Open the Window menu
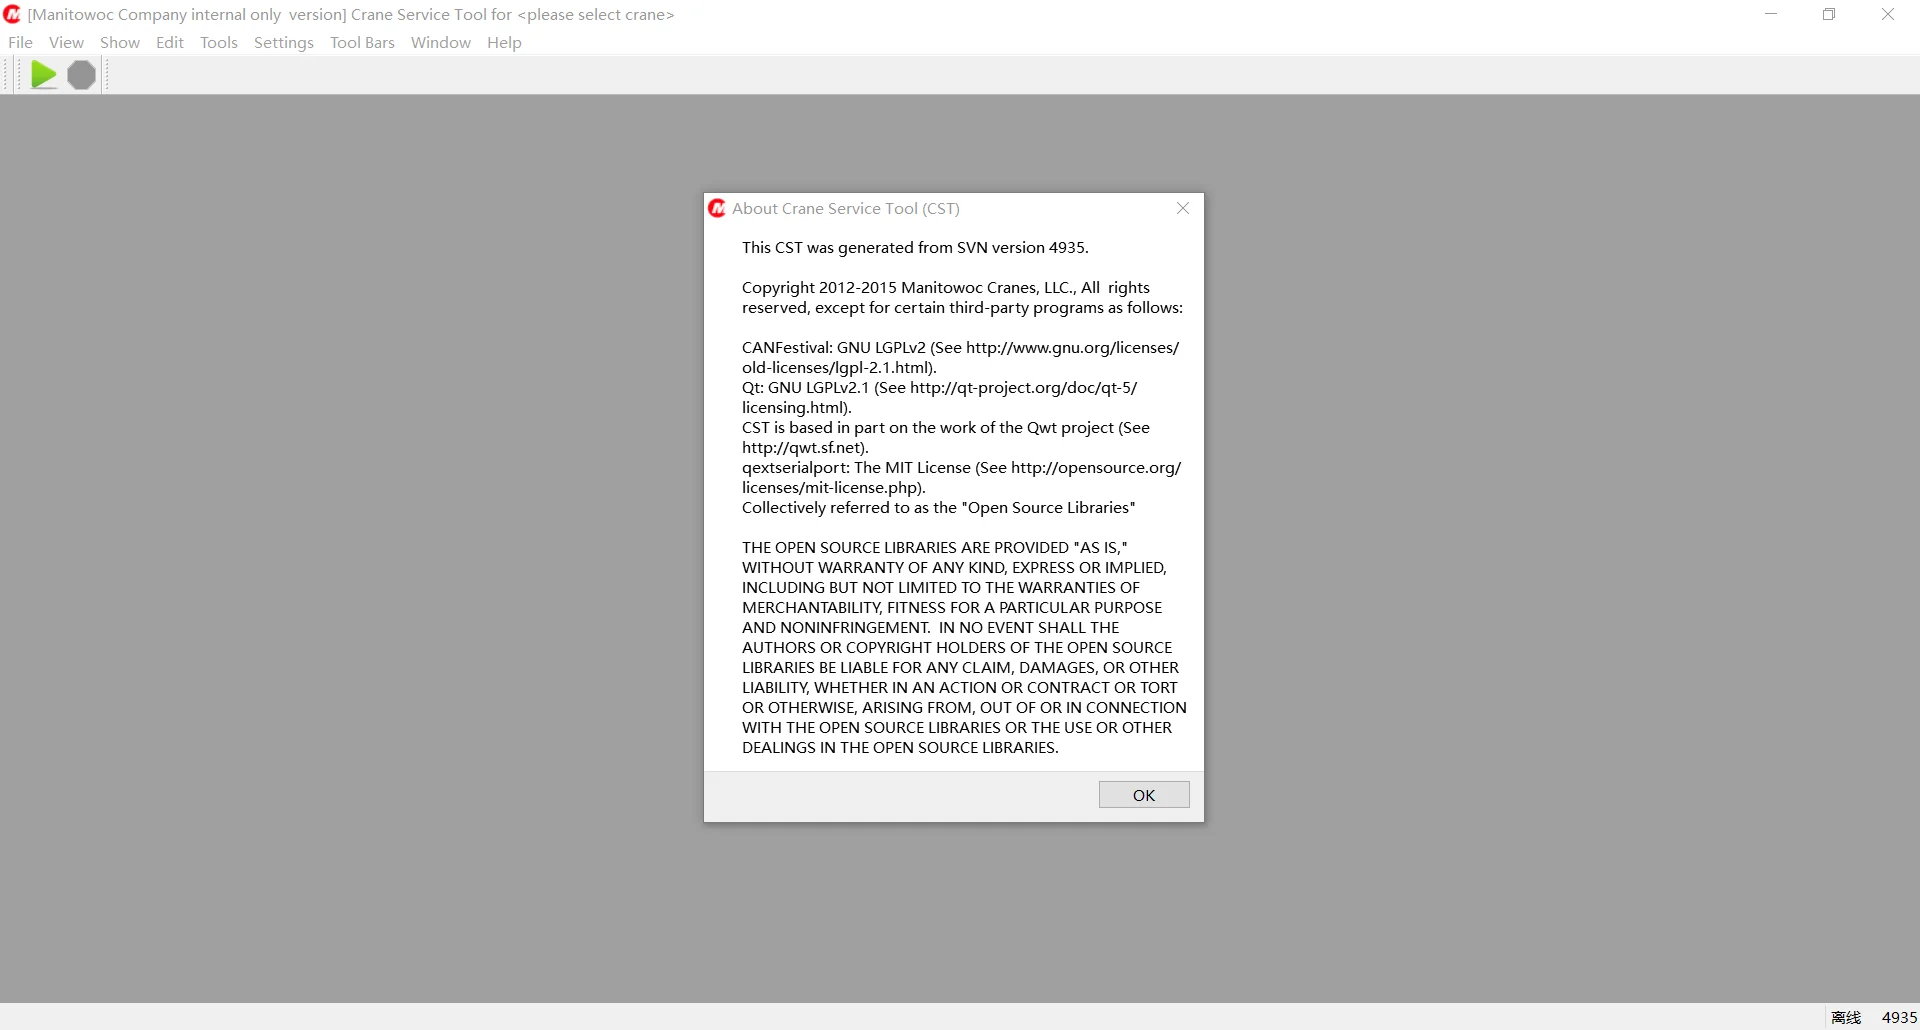 coord(441,42)
